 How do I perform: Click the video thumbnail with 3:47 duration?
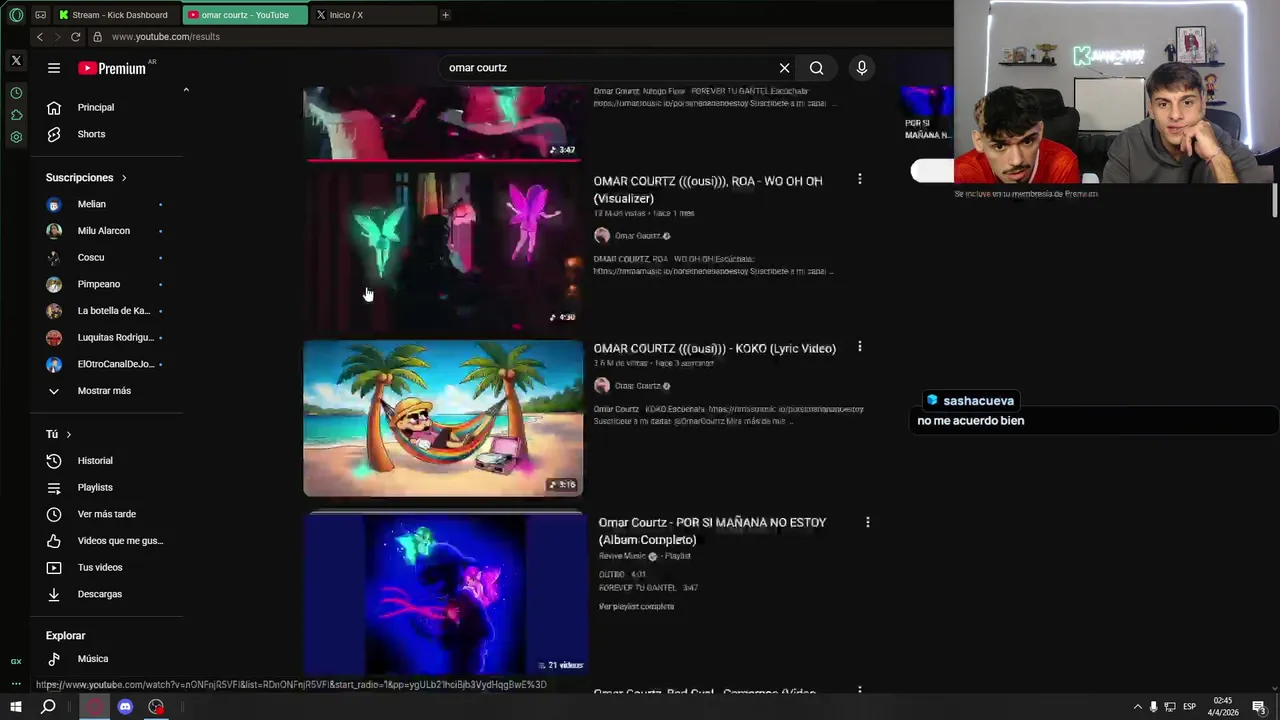443,122
